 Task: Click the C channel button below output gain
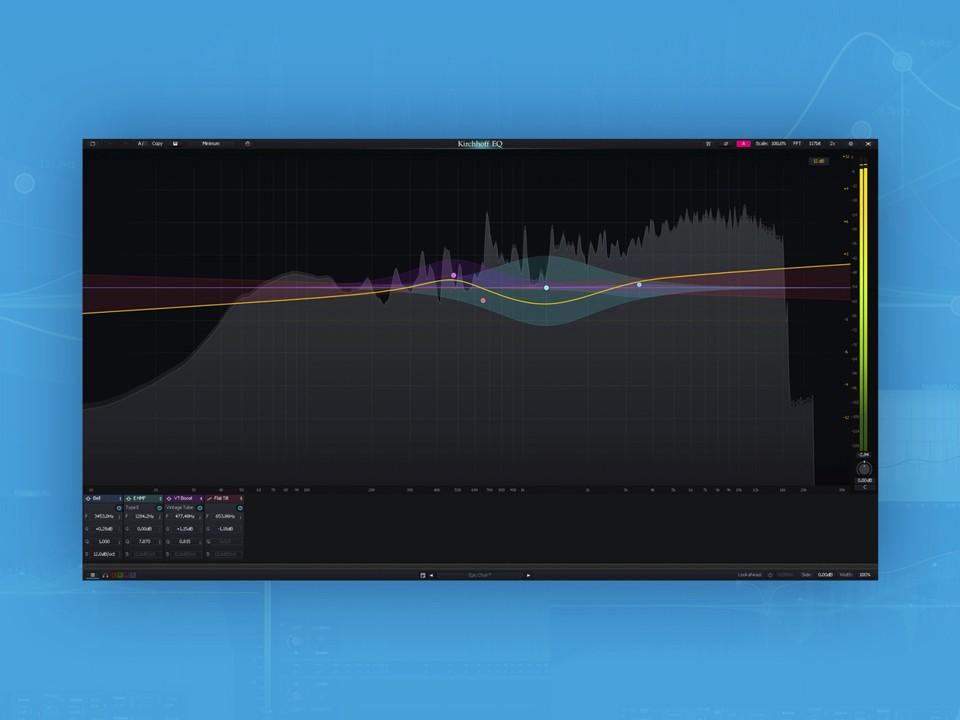[864, 487]
